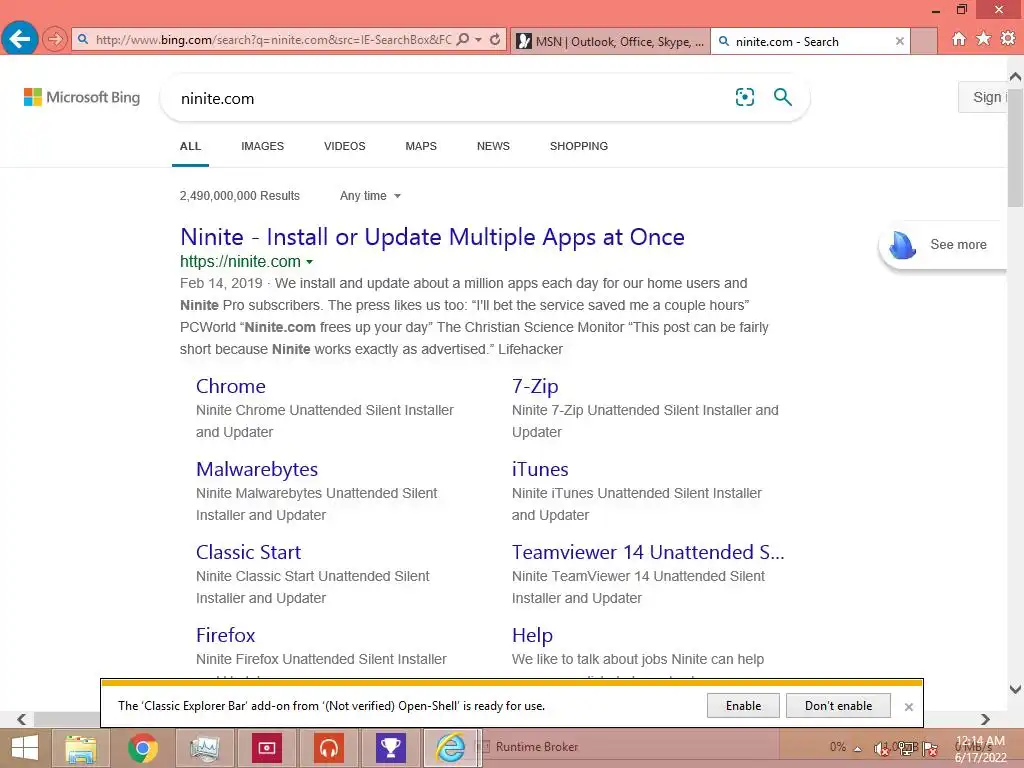This screenshot has height=768, width=1024.
Task: Open the system monitor taskbar icon
Action: point(205,748)
